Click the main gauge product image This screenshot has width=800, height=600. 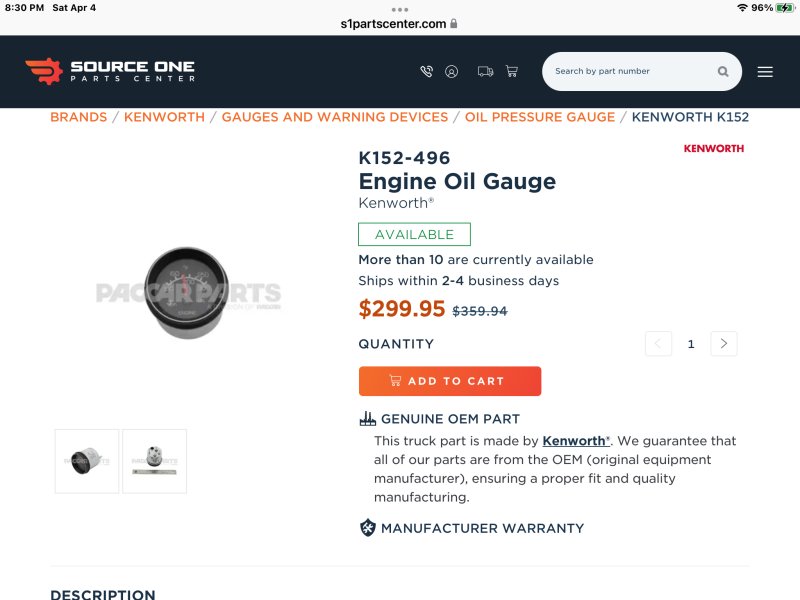click(x=188, y=293)
